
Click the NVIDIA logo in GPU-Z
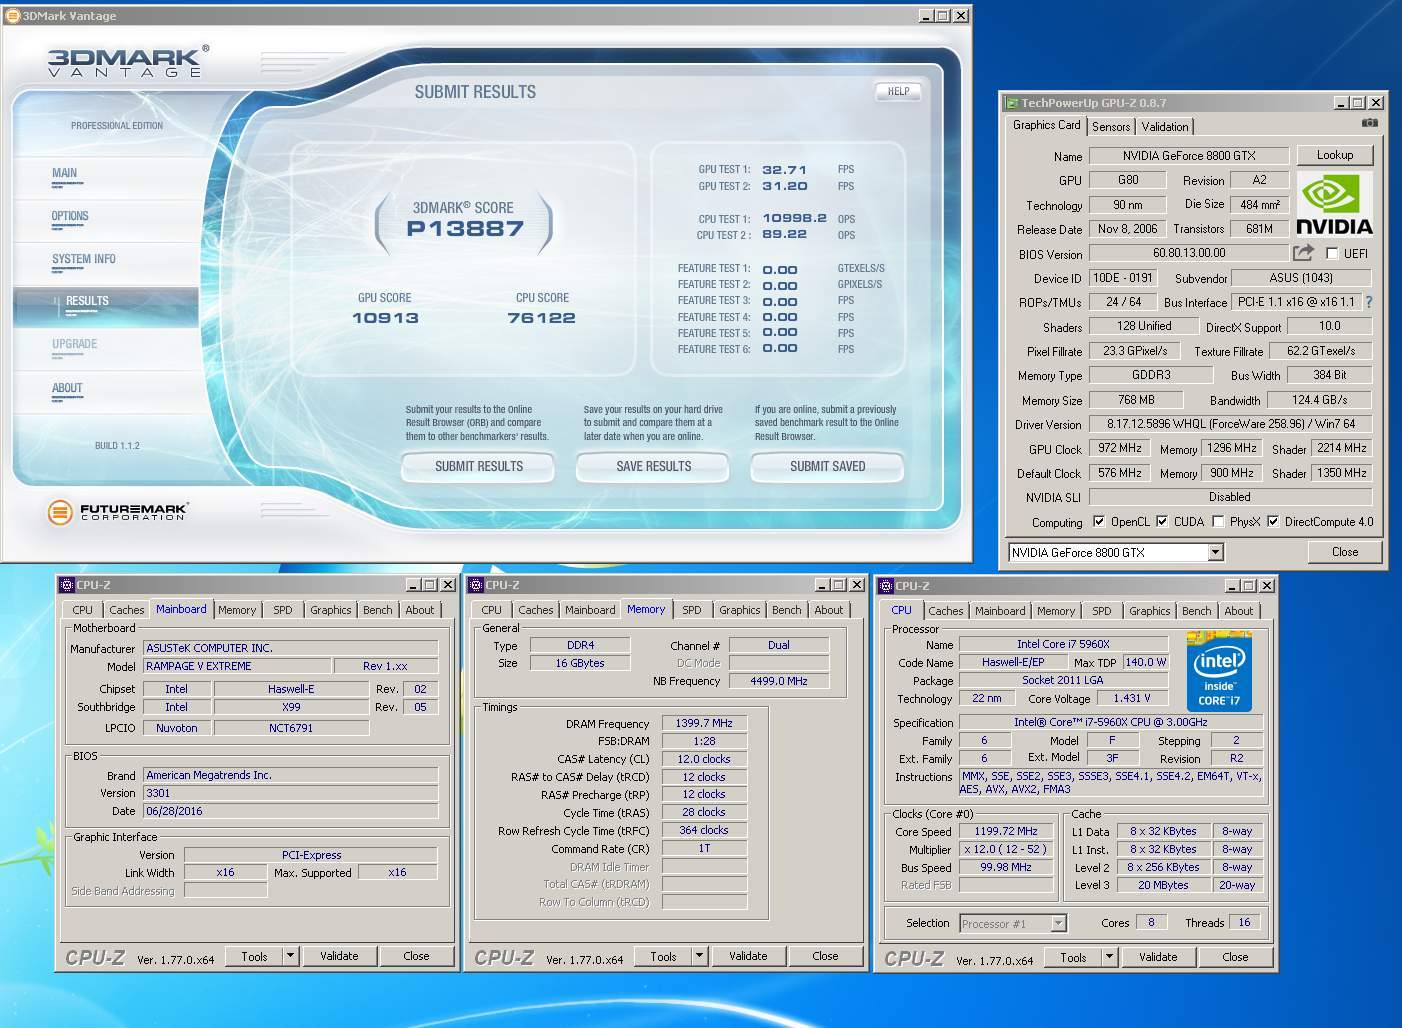point(1334,204)
